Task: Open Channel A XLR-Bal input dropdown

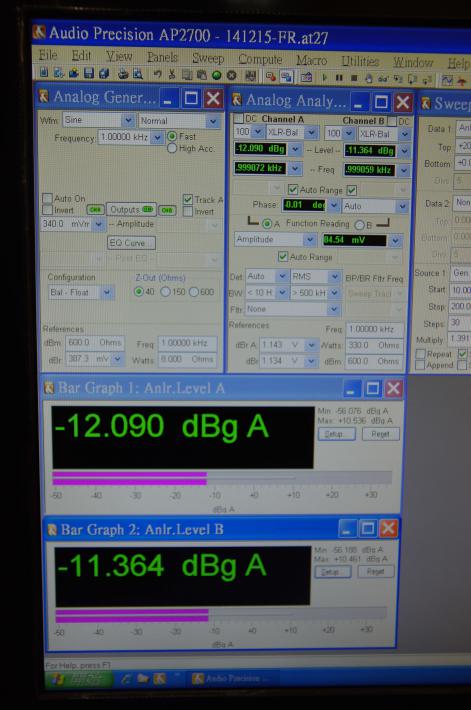Action: point(311,132)
